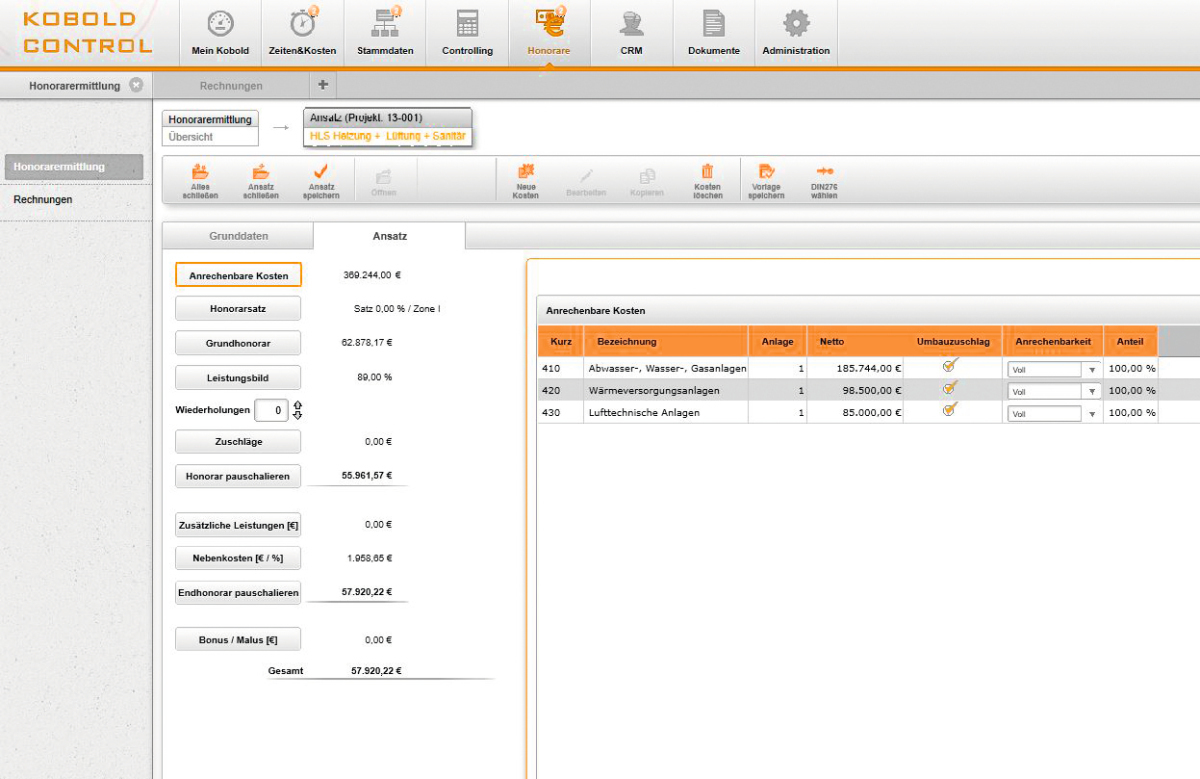Click HLS Heizung + Lüftung breadcrumb
This screenshot has width=1200, height=779.
pos(387,136)
